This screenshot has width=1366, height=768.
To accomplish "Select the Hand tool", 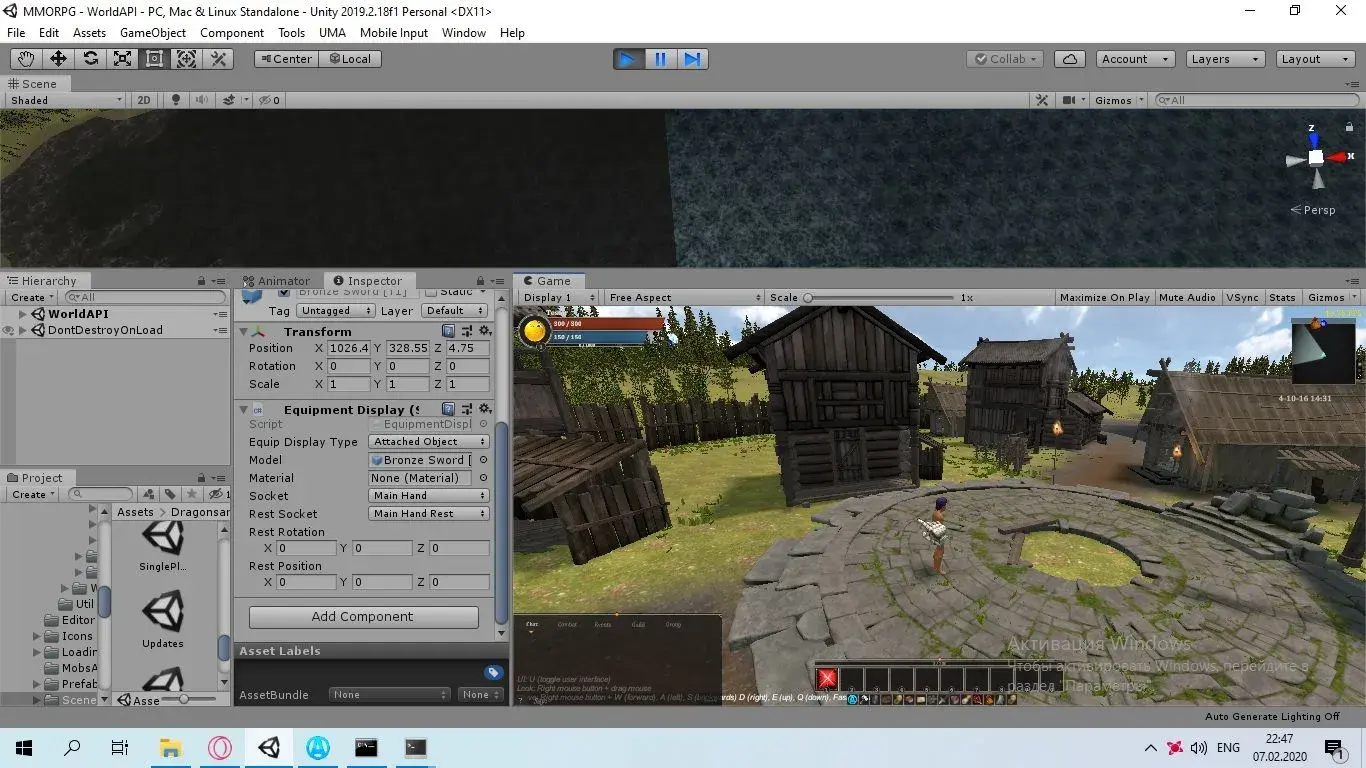I will click(26, 59).
